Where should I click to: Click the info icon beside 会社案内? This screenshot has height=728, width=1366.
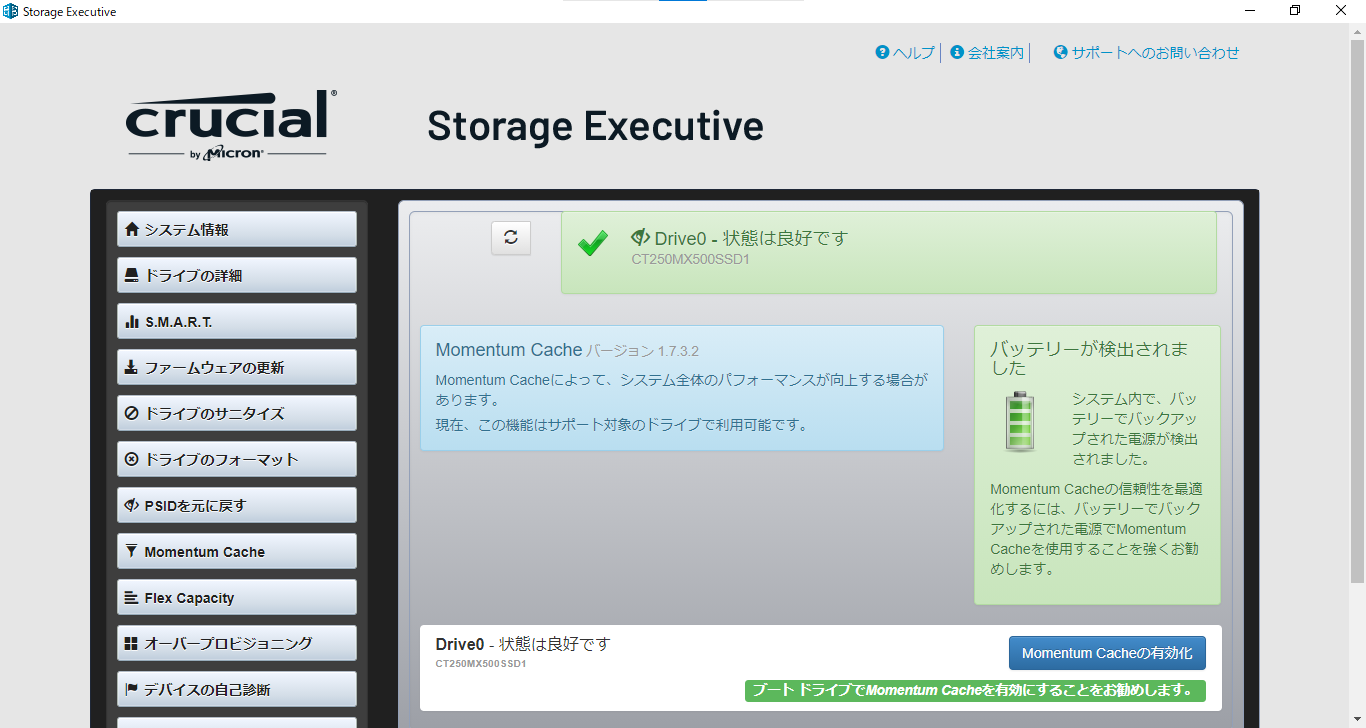[x=957, y=52]
